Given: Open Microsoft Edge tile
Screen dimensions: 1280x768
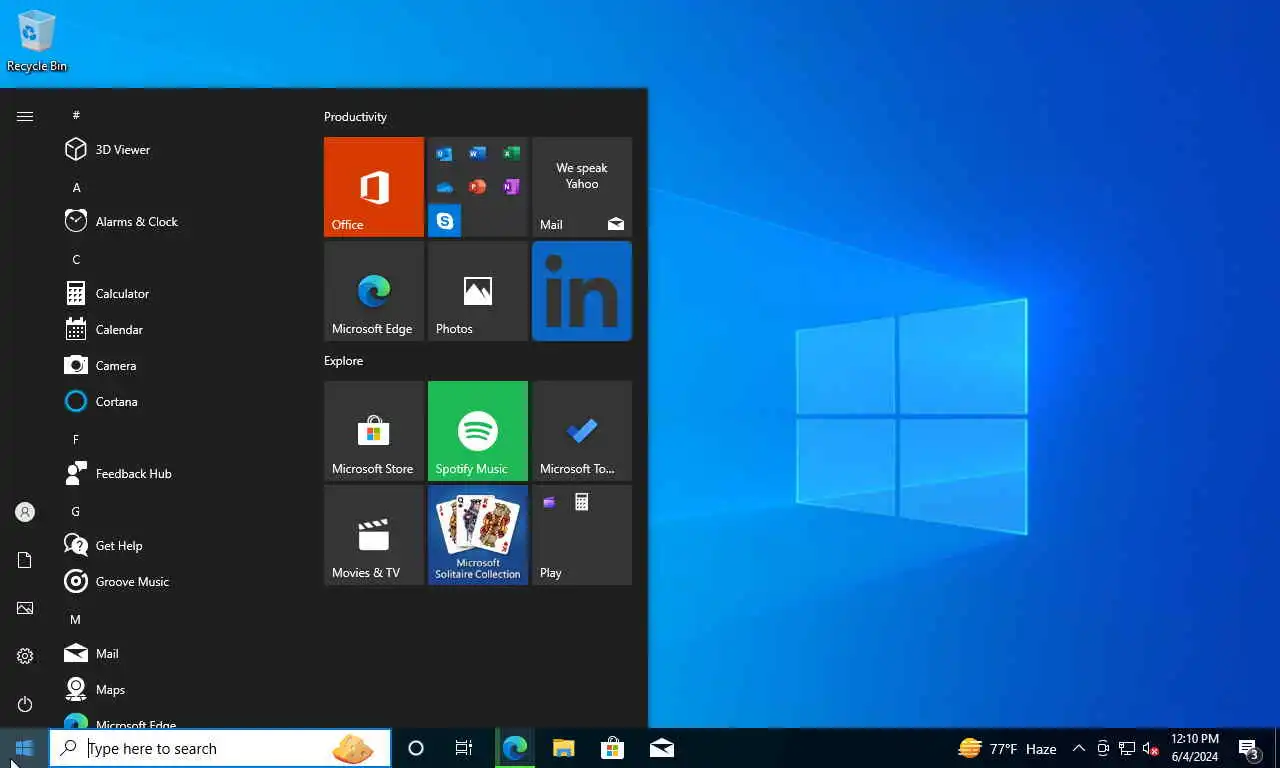Looking at the screenshot, I should [374, 291].
